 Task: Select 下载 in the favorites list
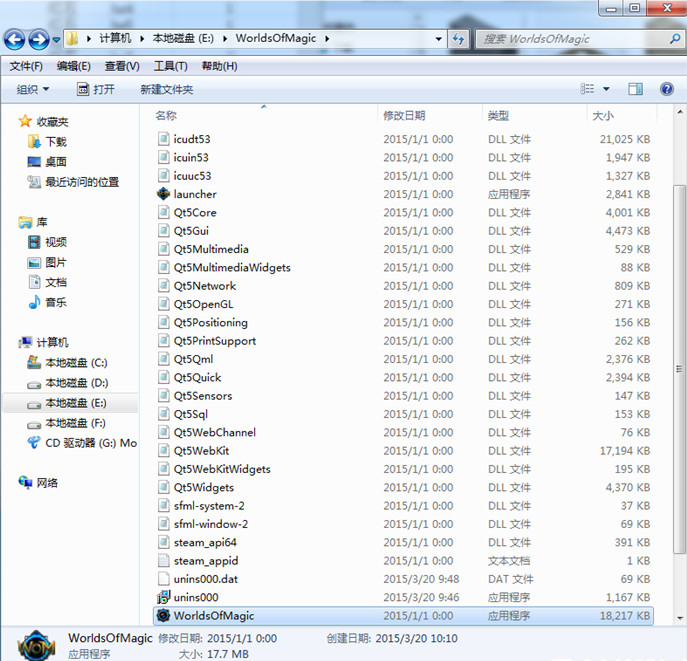pos(56,142)
